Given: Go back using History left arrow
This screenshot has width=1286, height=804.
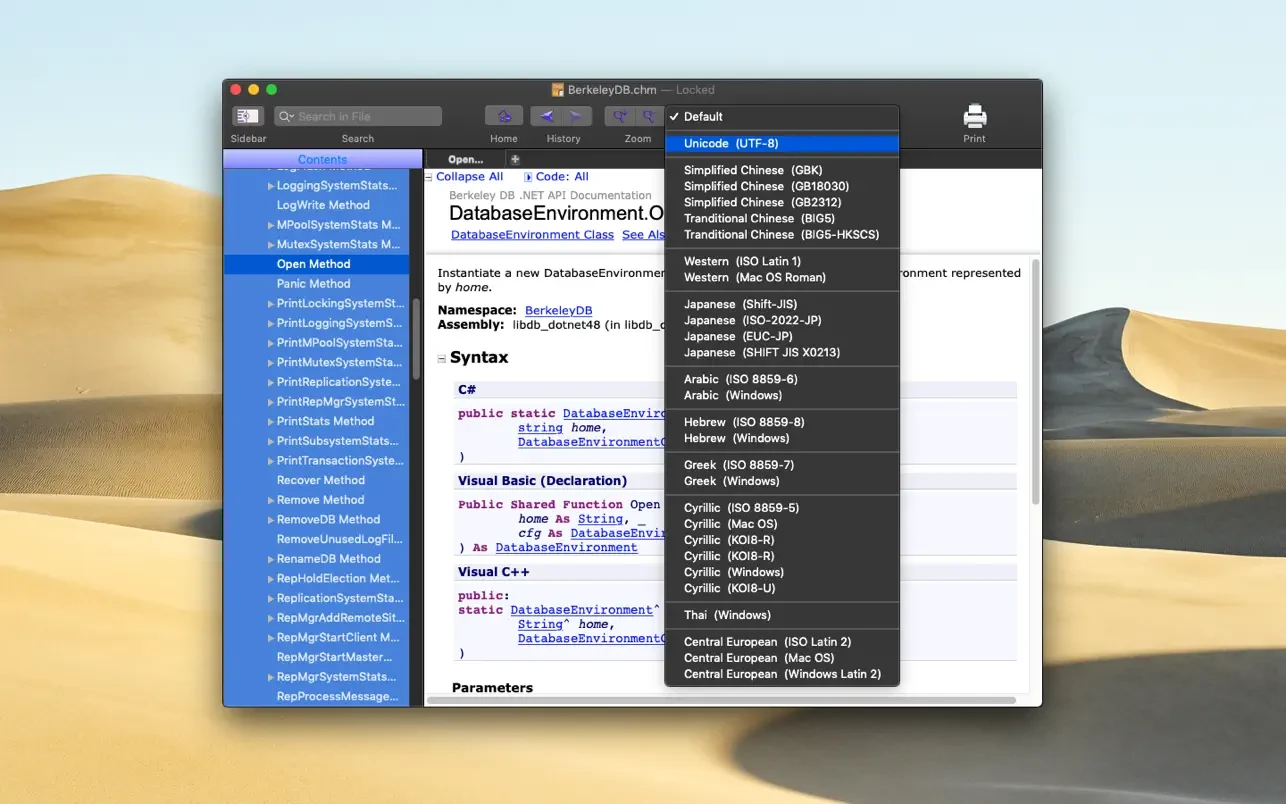Looking at the screenshot, I should (546, 117).
